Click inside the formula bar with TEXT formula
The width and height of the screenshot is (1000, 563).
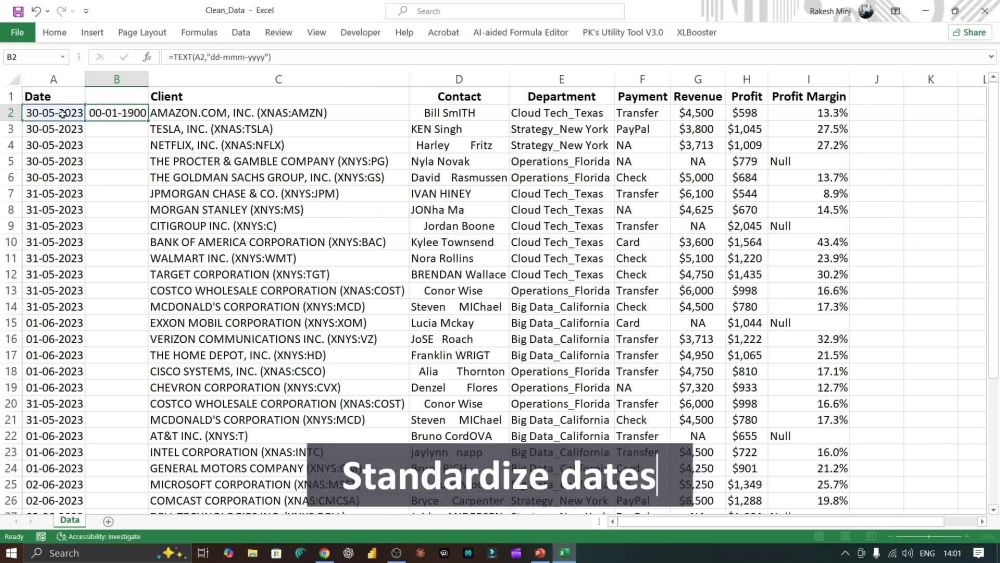tap(573, 57)
